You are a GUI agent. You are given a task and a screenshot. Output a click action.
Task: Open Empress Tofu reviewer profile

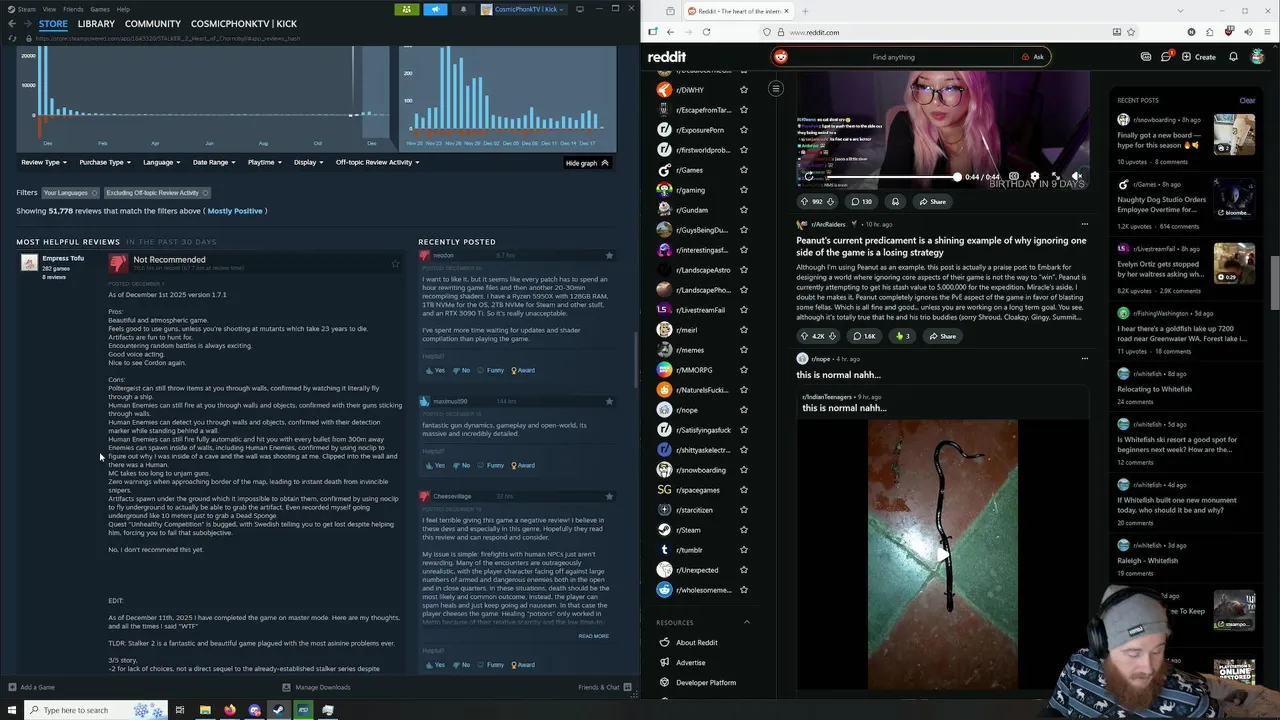pos(63,258)
